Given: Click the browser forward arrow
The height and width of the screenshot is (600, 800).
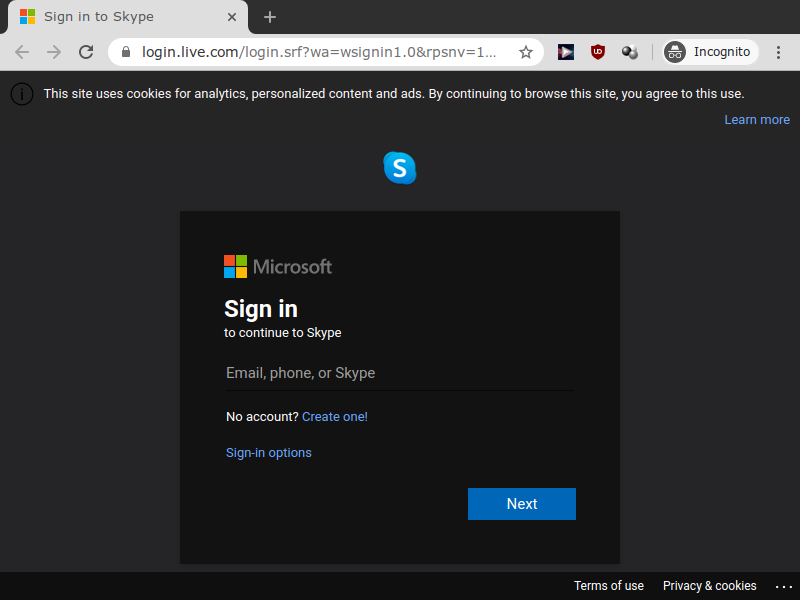Looking at the screenshot, I should pyautogui.click(x=54, y=52).
